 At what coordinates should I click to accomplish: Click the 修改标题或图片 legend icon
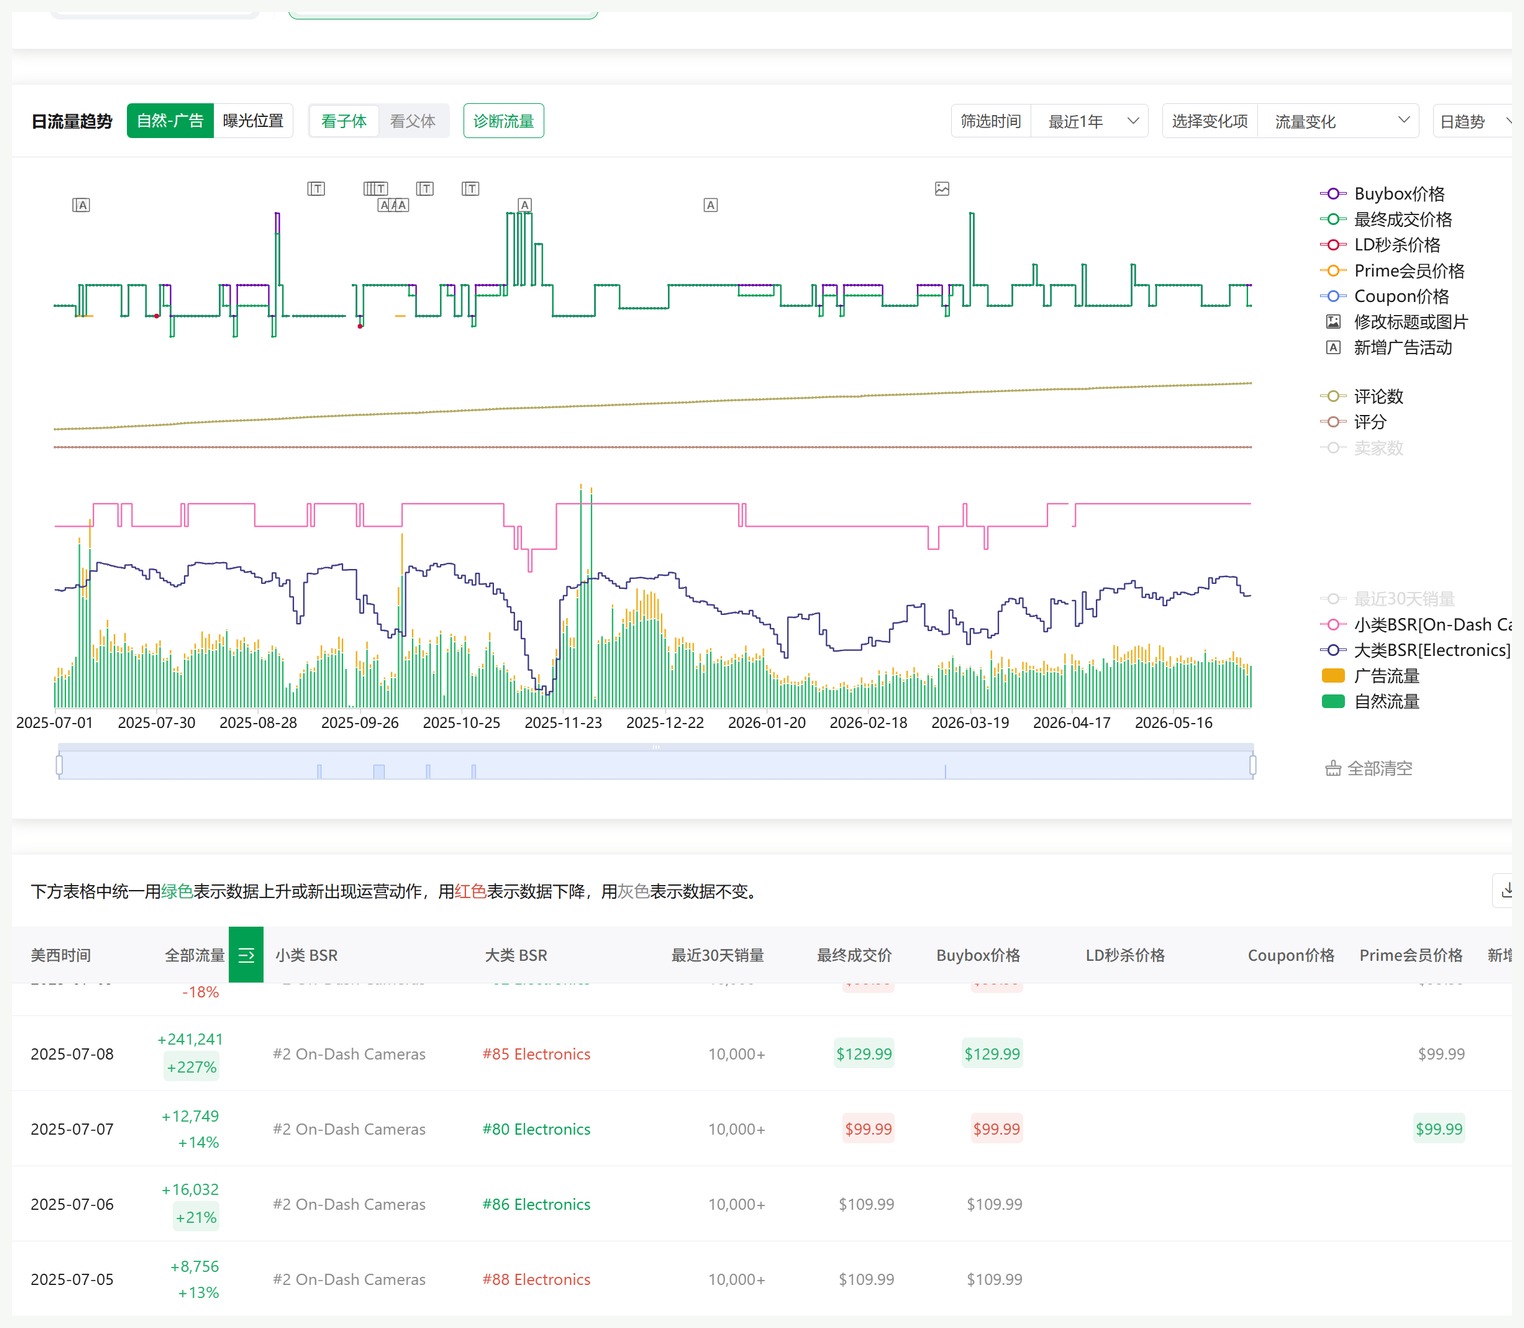(x=1333, y=322)
